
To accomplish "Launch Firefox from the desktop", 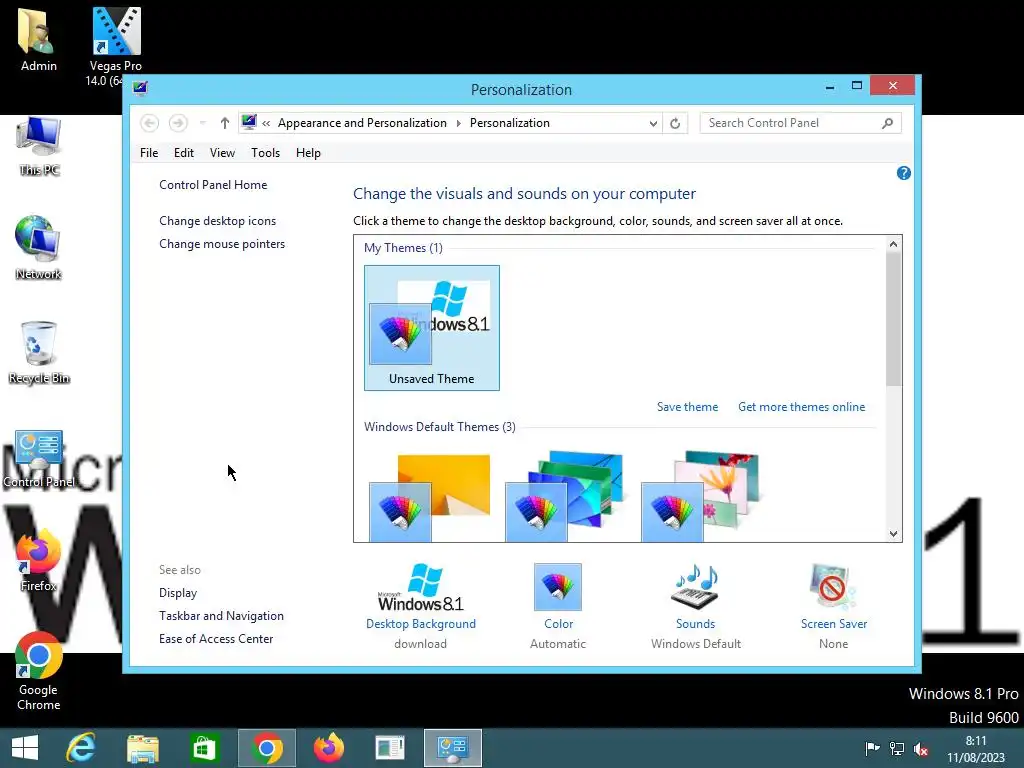I will 39,560.
